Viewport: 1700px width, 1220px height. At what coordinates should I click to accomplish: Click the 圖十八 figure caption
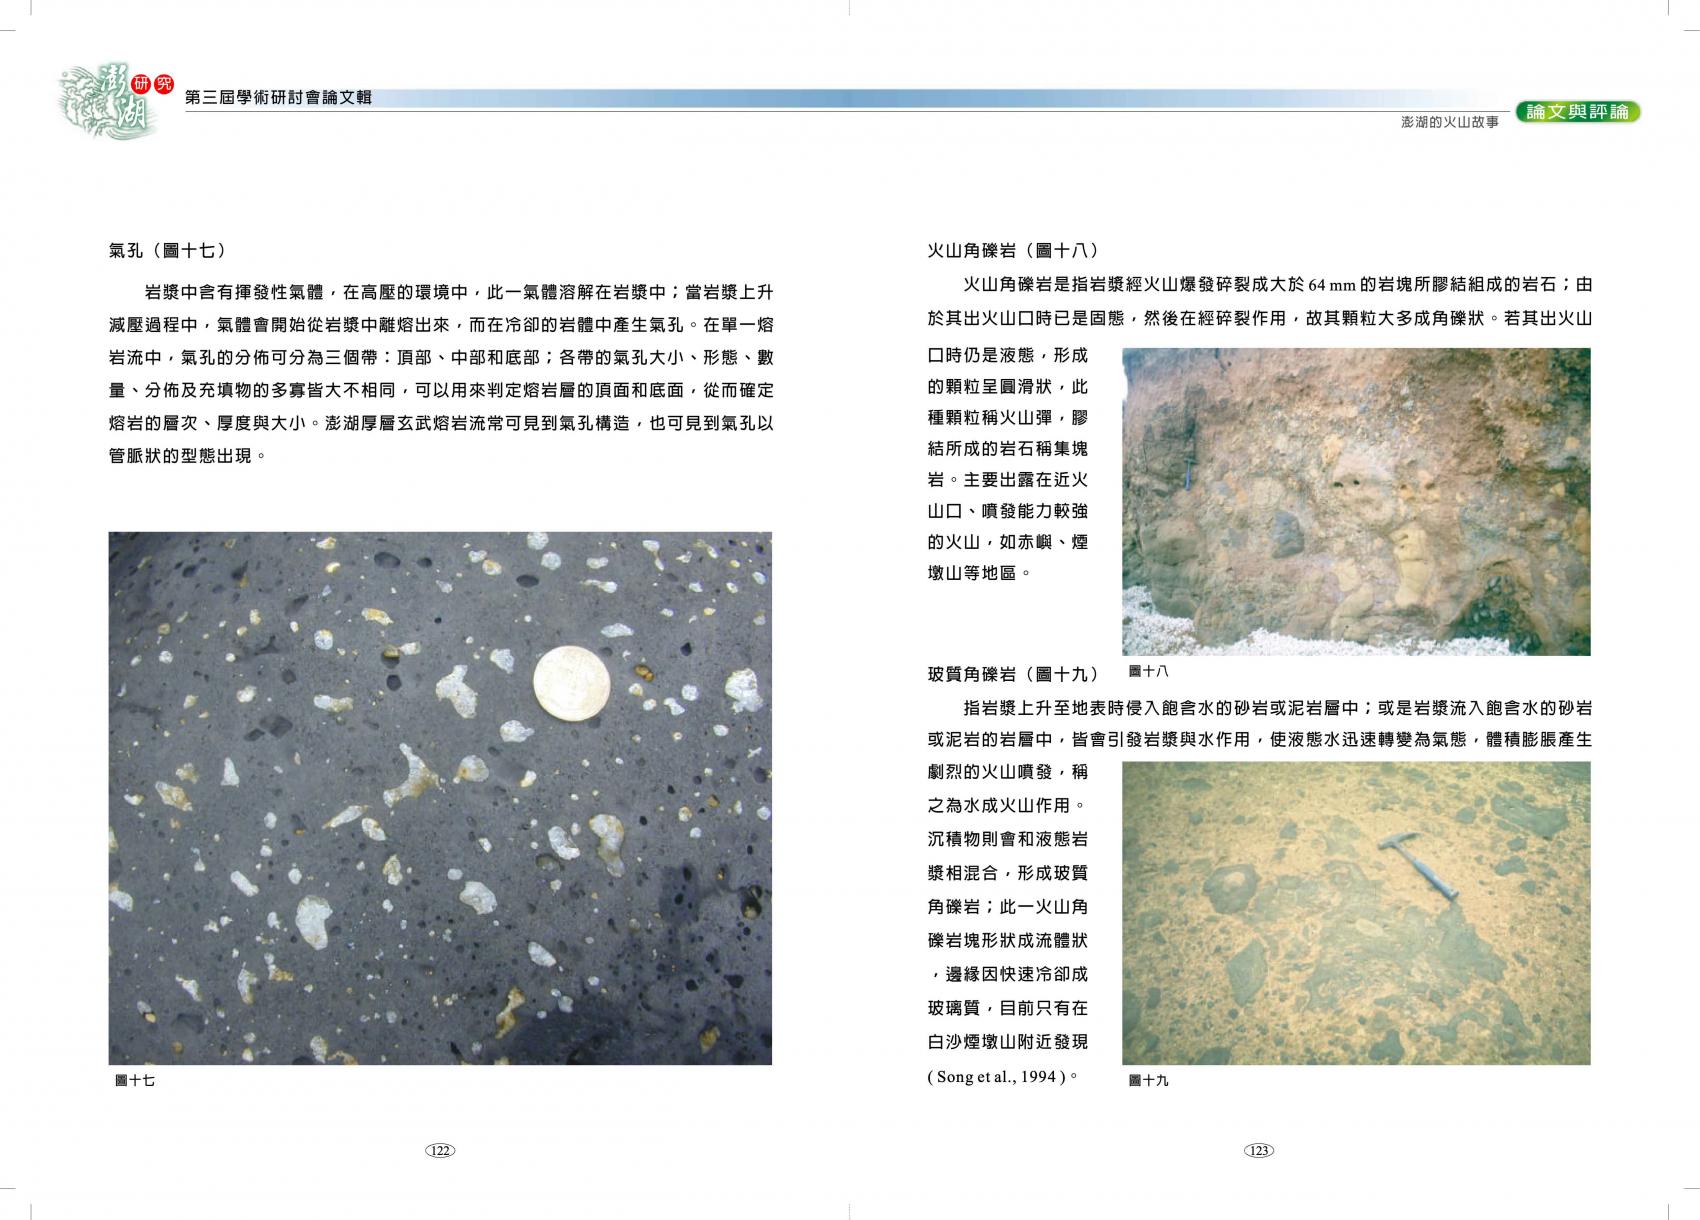(x=1148, y=672)
